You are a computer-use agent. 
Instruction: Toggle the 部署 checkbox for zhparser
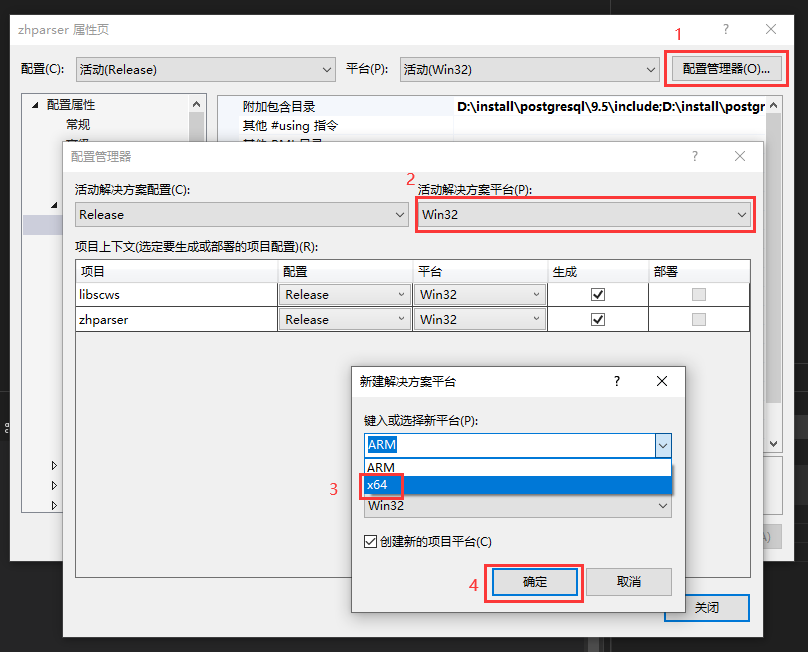[x=699, y=320]
